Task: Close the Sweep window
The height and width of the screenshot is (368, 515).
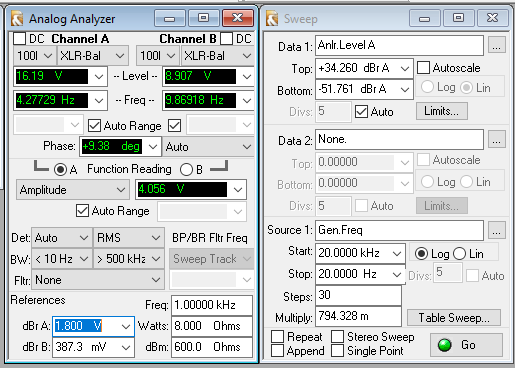Action: coord(492,18)
